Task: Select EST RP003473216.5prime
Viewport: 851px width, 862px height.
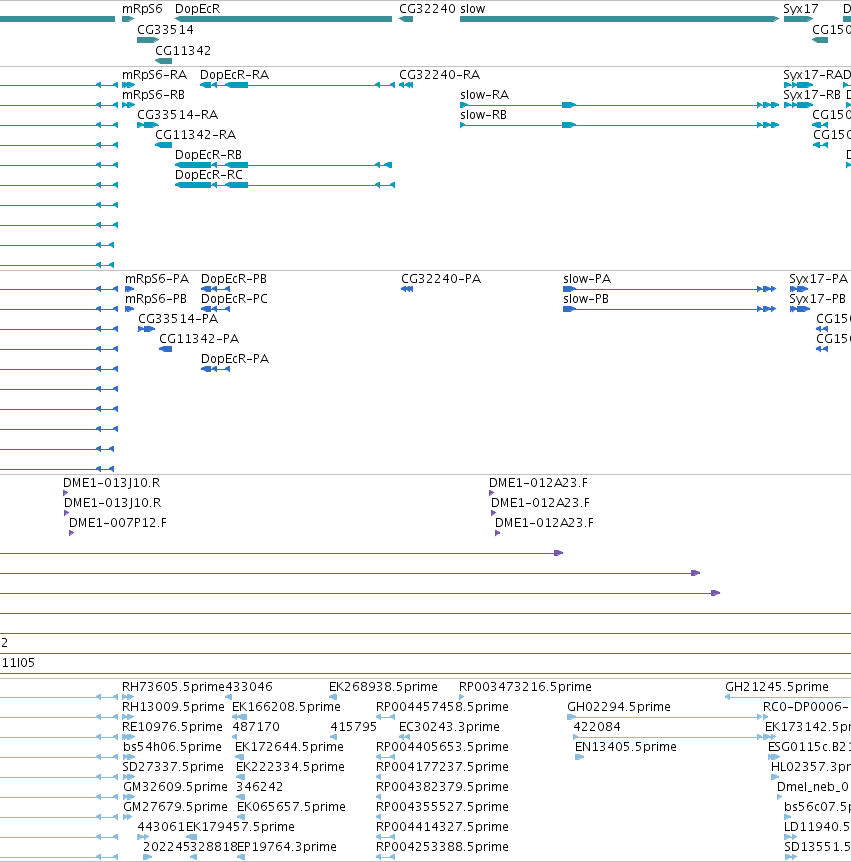Action: (525, 687)
